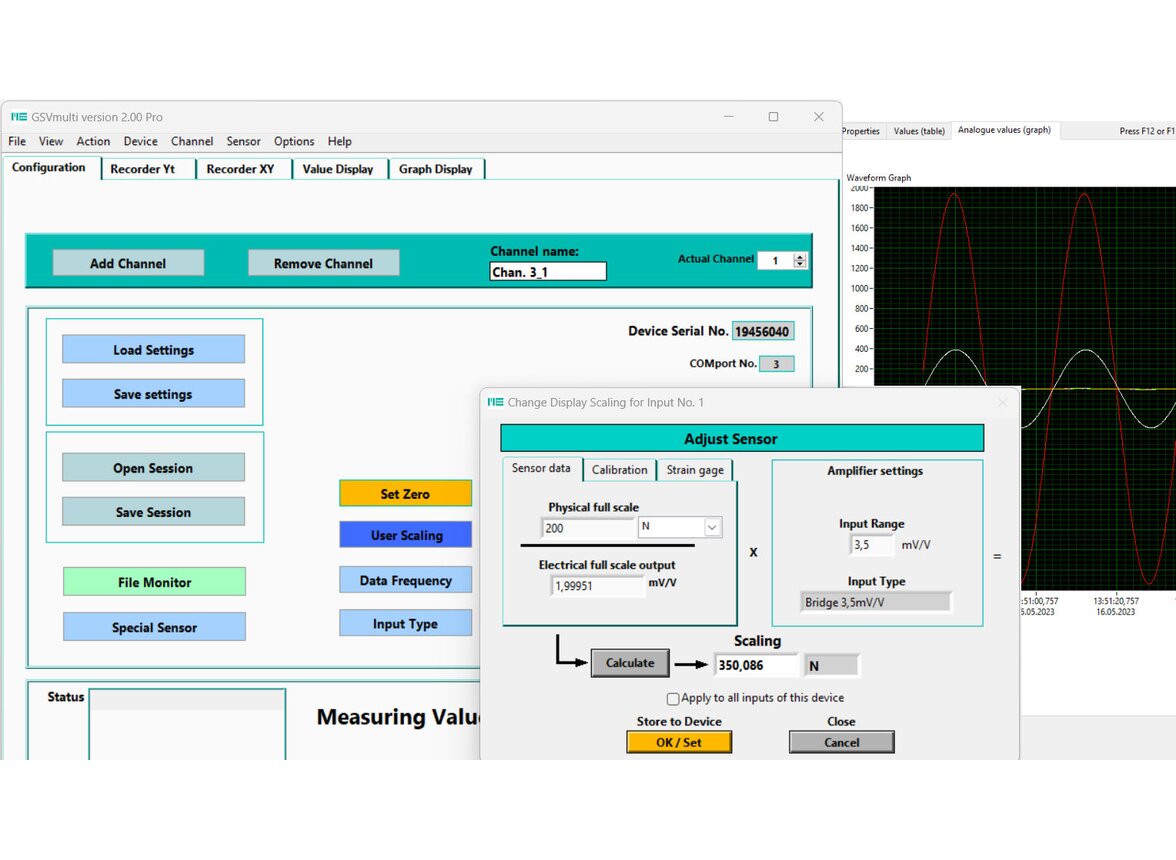Cancel the Adjust Sensor dialog

pyautogui.click(x=841, y=742)
